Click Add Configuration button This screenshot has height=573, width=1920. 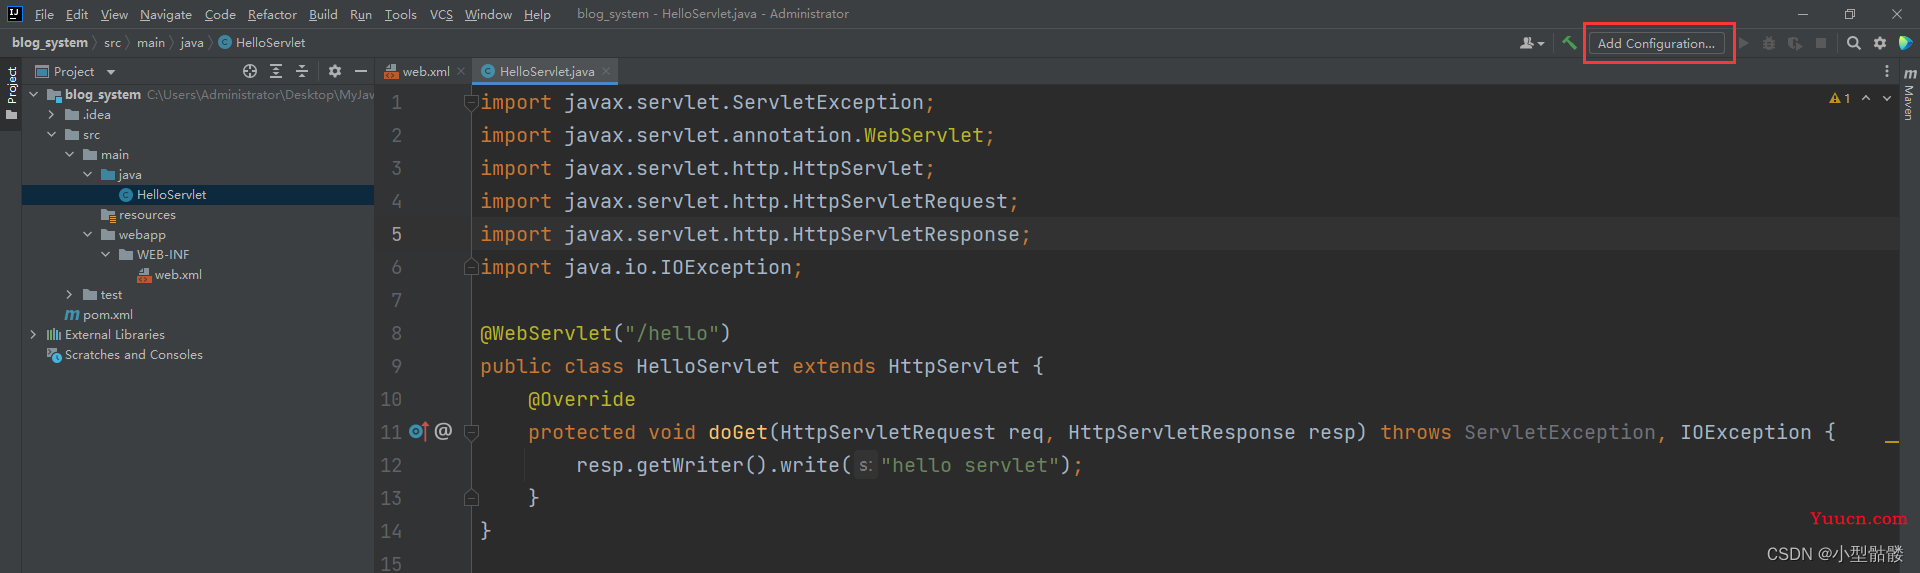pyautogui.click(x=1656, y=43)
